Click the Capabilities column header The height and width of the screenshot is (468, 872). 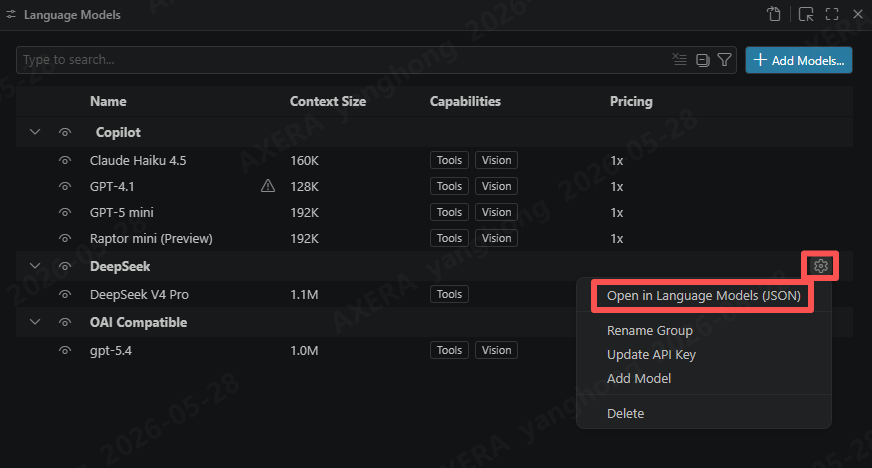(465, 101)
